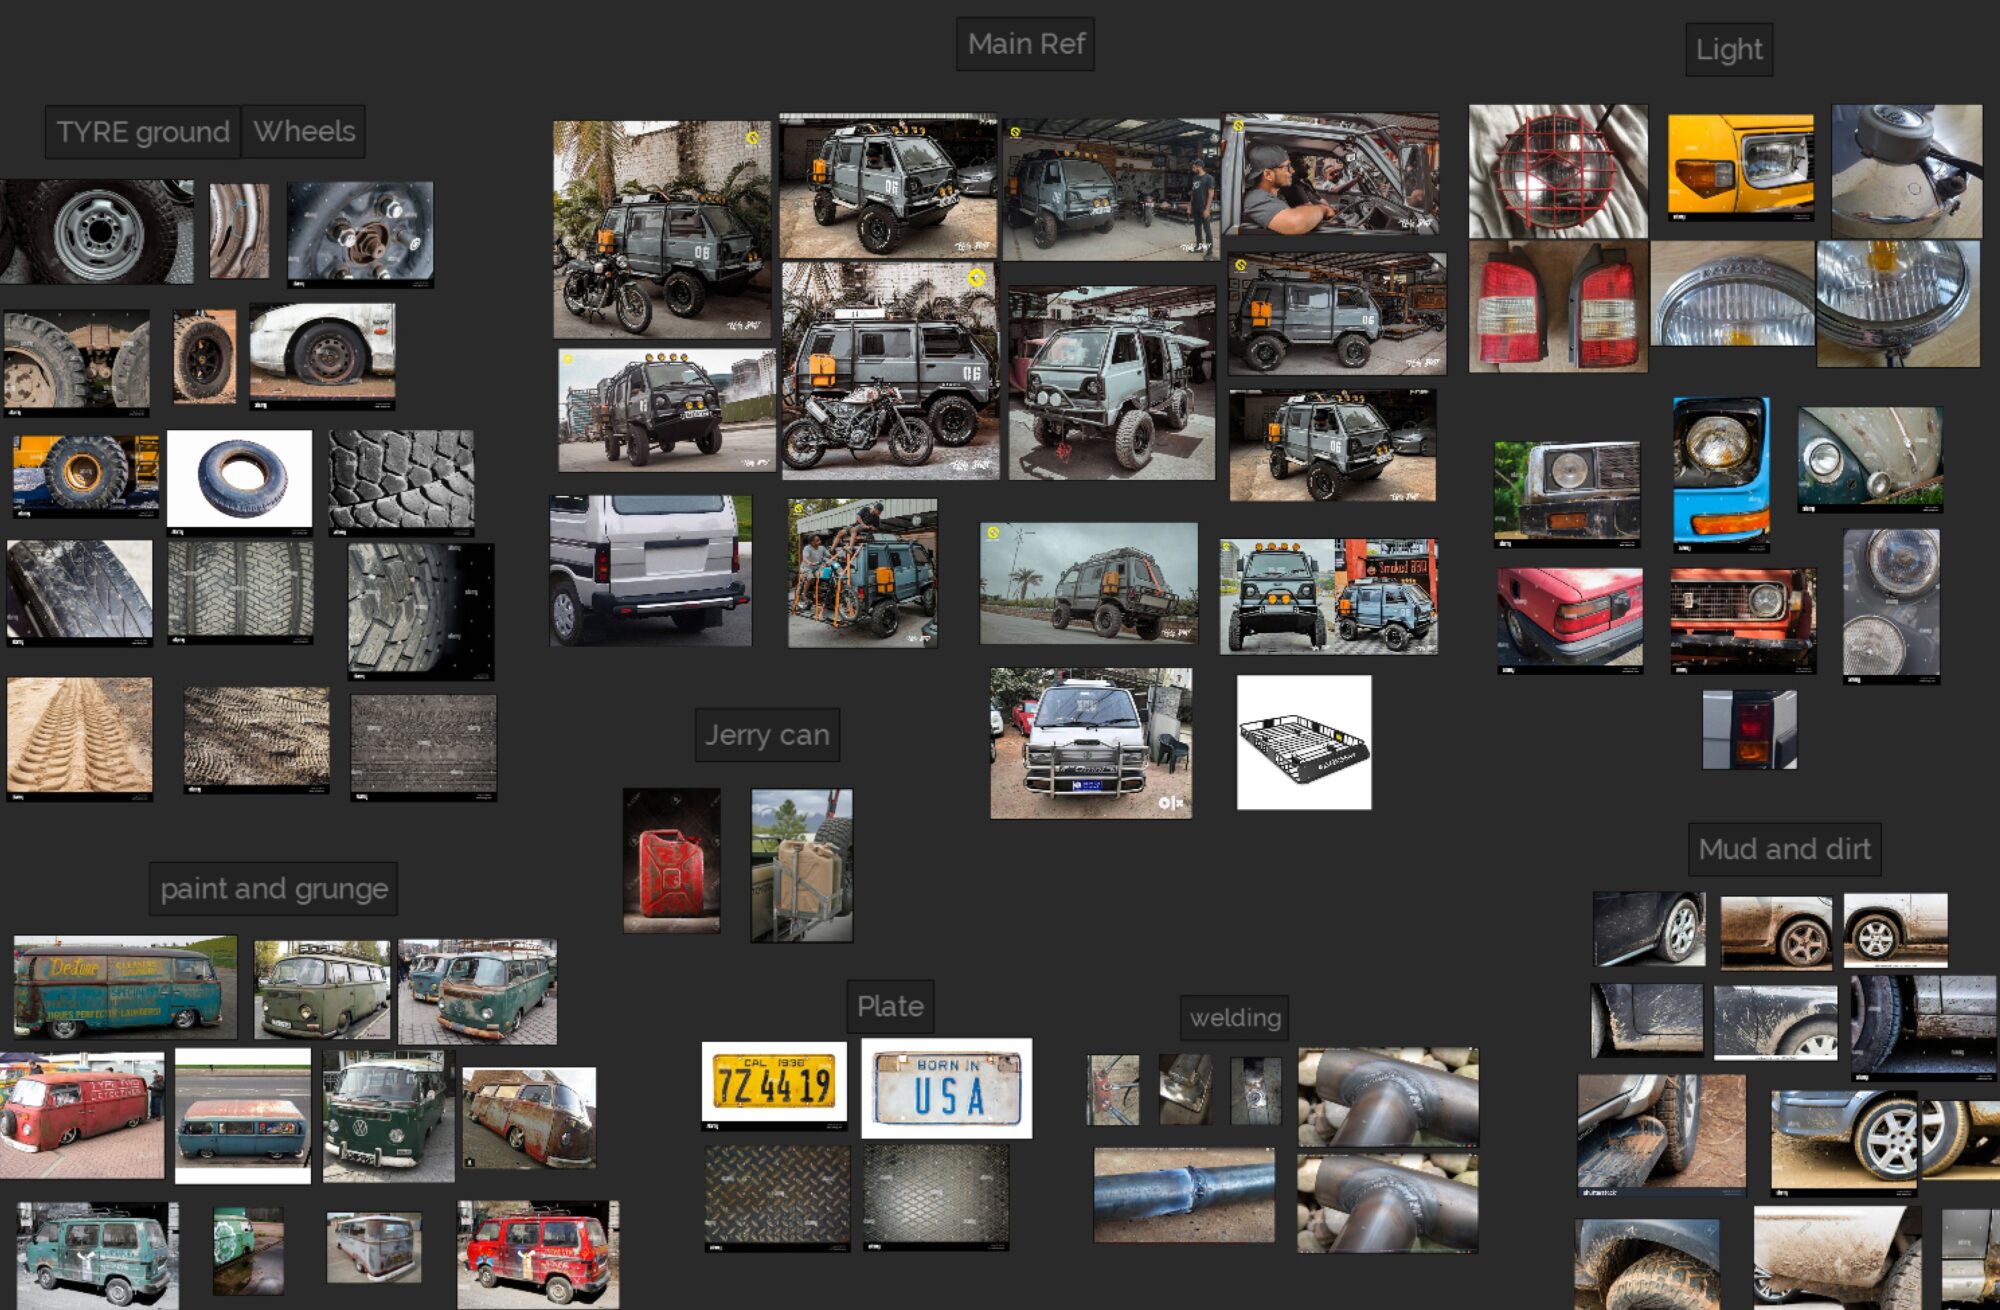This screenshot has height=1310, width=2000.
Task: Select the blue tyre on white background
Action: tap(240, 482)
